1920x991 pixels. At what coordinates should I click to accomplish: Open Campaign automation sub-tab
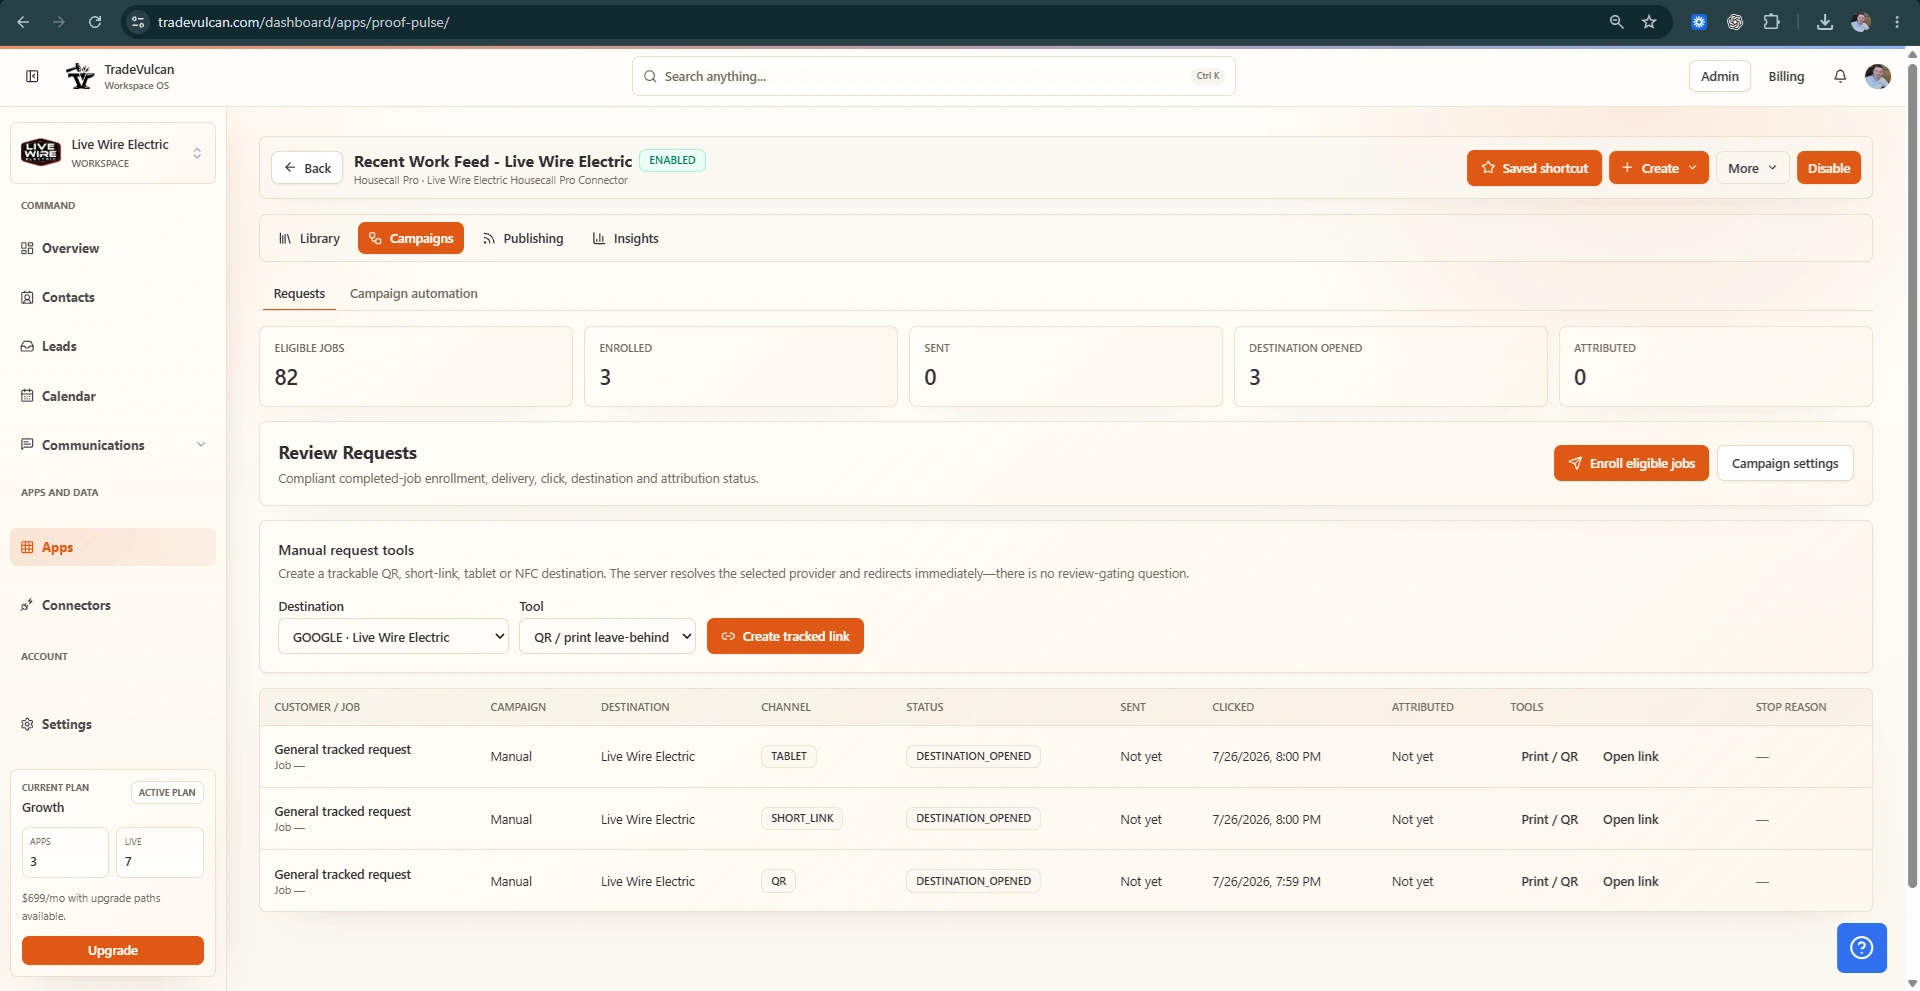(x=413, y=293)
